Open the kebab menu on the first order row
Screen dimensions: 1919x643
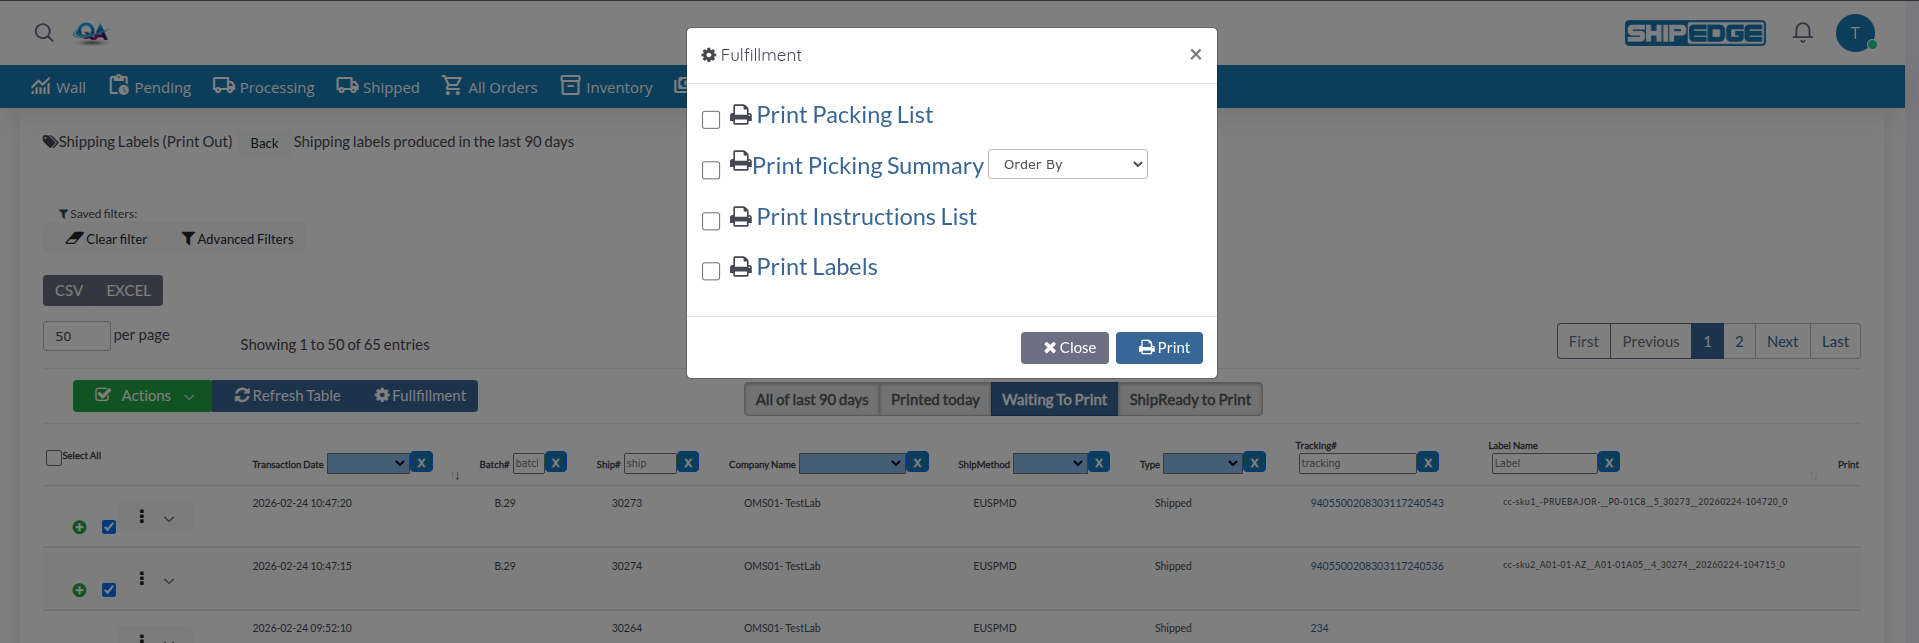tap(141, 517)
